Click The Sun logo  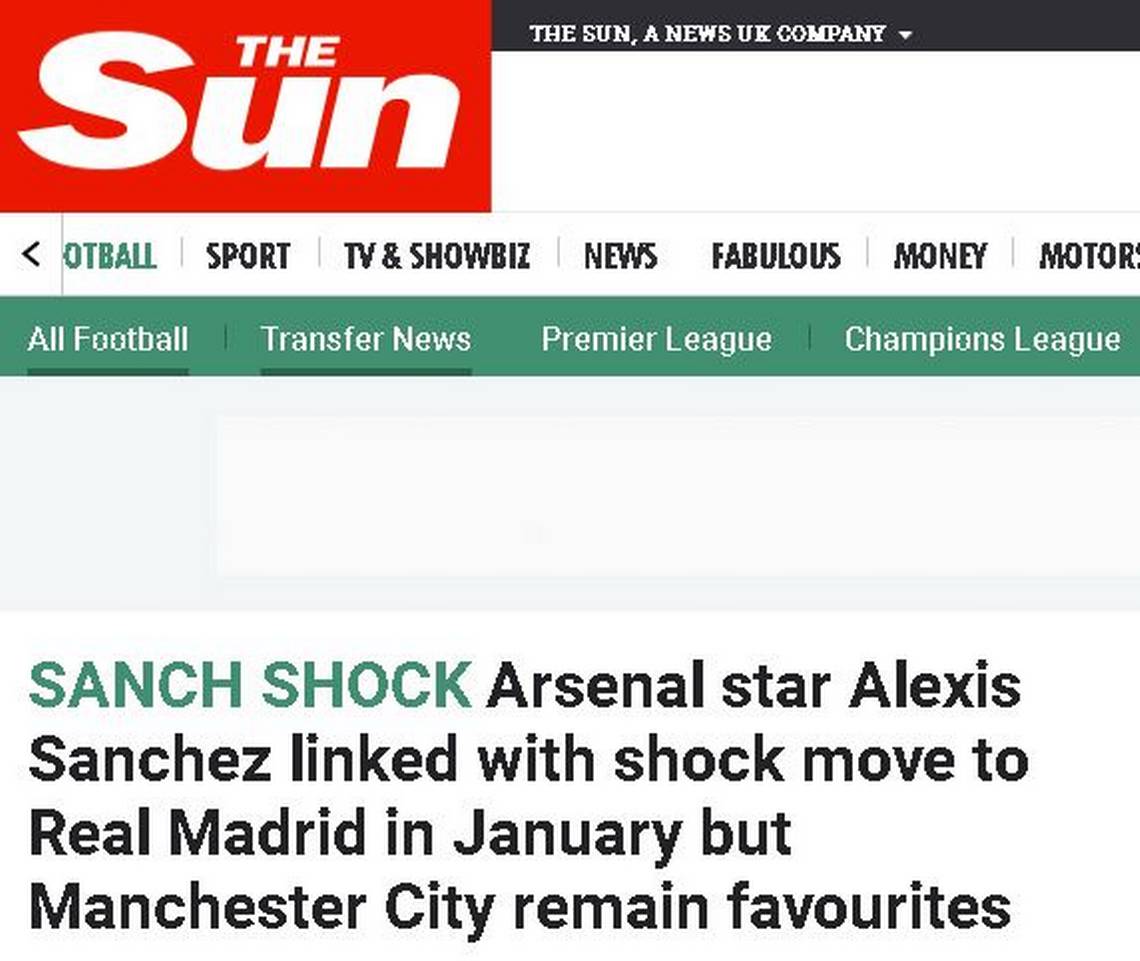point(245,105)
